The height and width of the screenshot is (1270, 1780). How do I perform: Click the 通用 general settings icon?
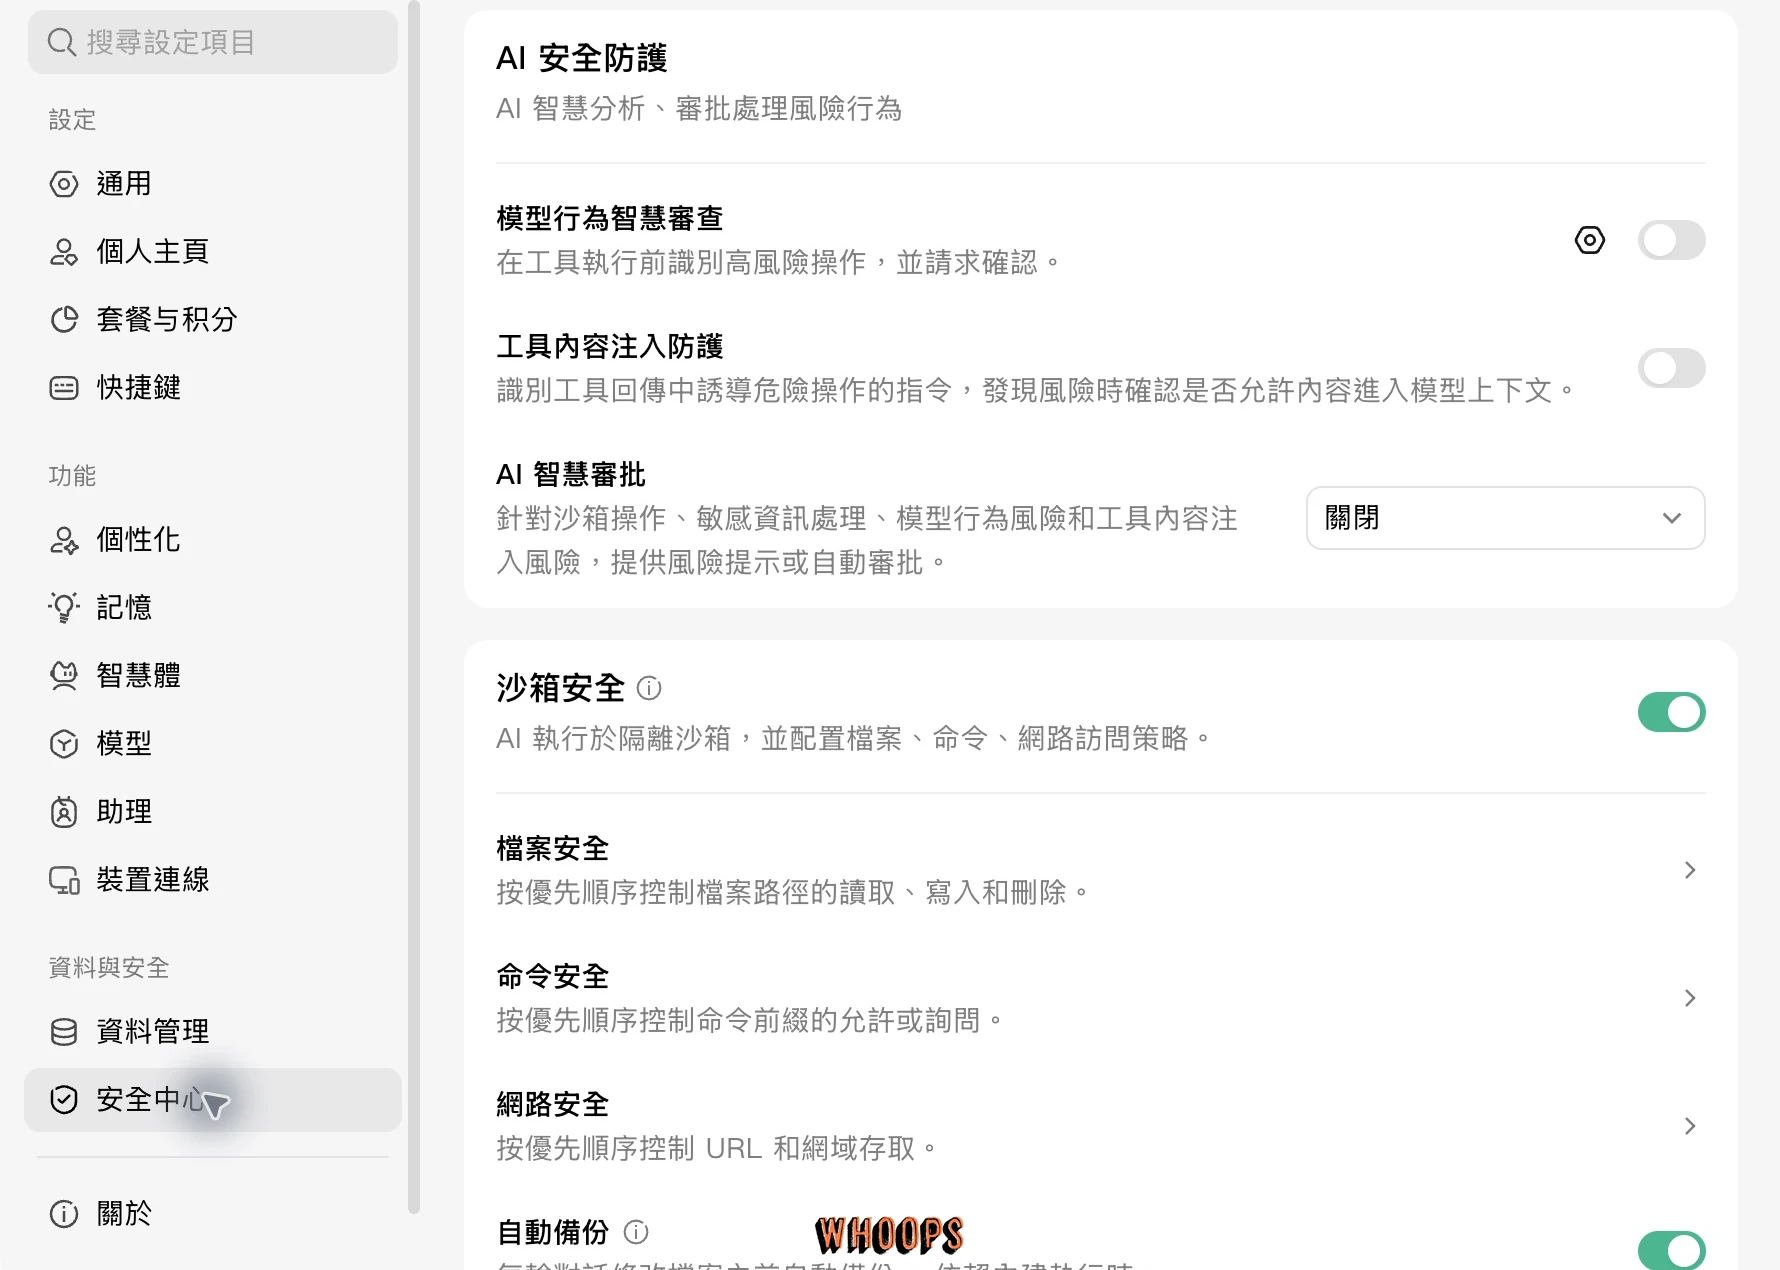pos(64,184)
